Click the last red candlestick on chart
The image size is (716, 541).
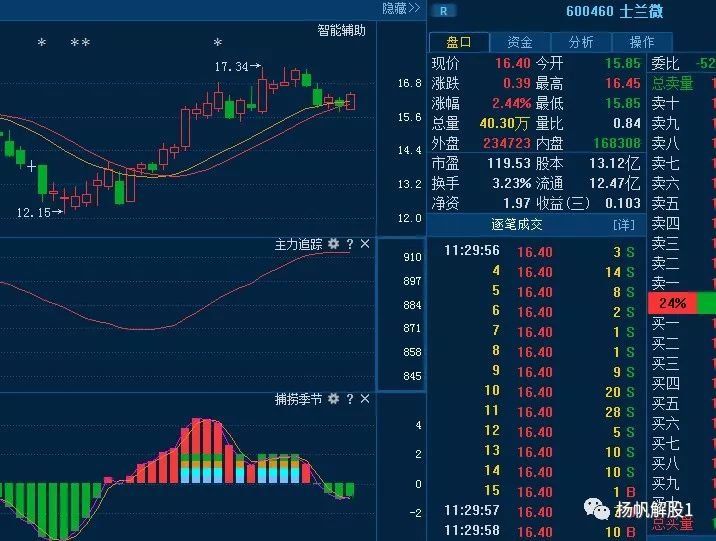coord(350,102)
